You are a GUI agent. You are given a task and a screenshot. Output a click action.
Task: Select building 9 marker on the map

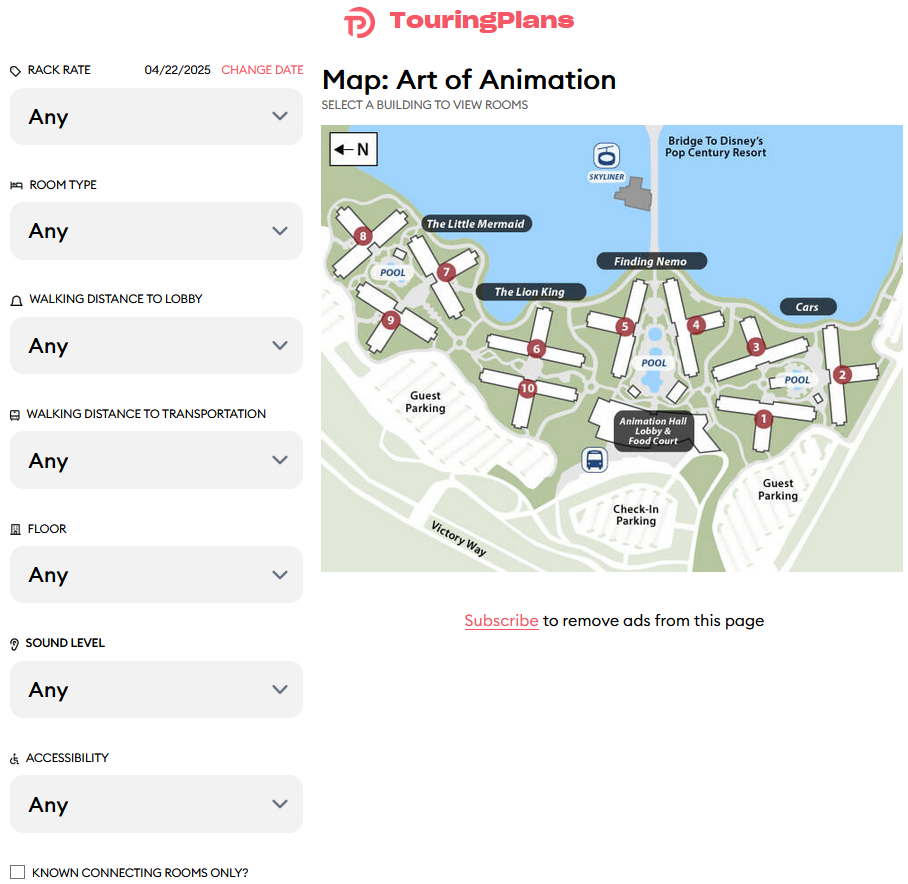[x=391, y=320]
